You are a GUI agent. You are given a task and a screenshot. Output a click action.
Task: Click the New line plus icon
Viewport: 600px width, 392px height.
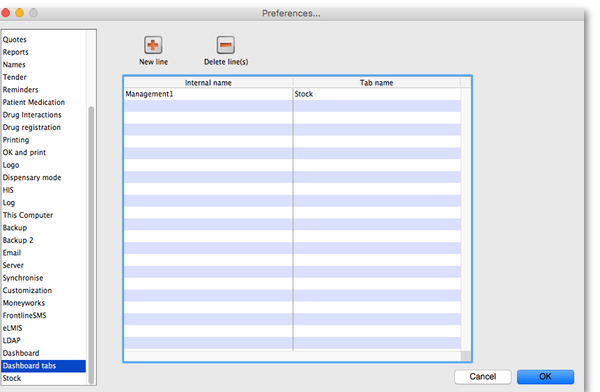tap(153, 45)
